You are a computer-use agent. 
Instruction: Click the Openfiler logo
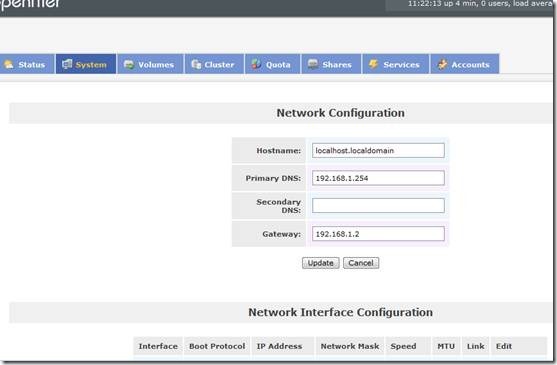pos(30,5)
